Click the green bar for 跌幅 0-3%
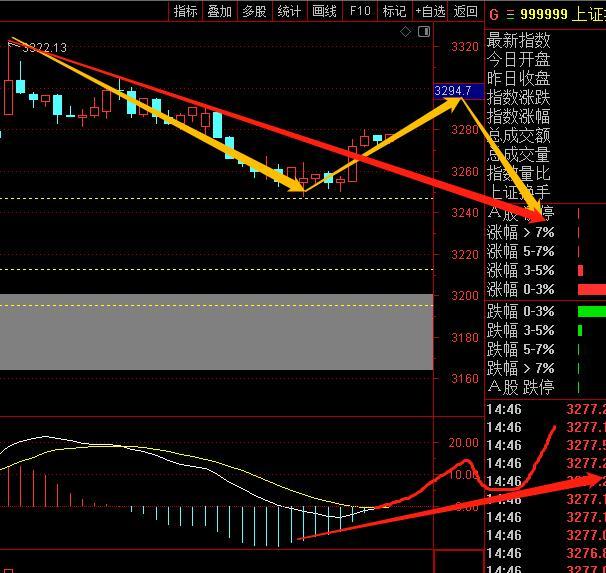Screen dimensions: 606x573 point(592,311)
